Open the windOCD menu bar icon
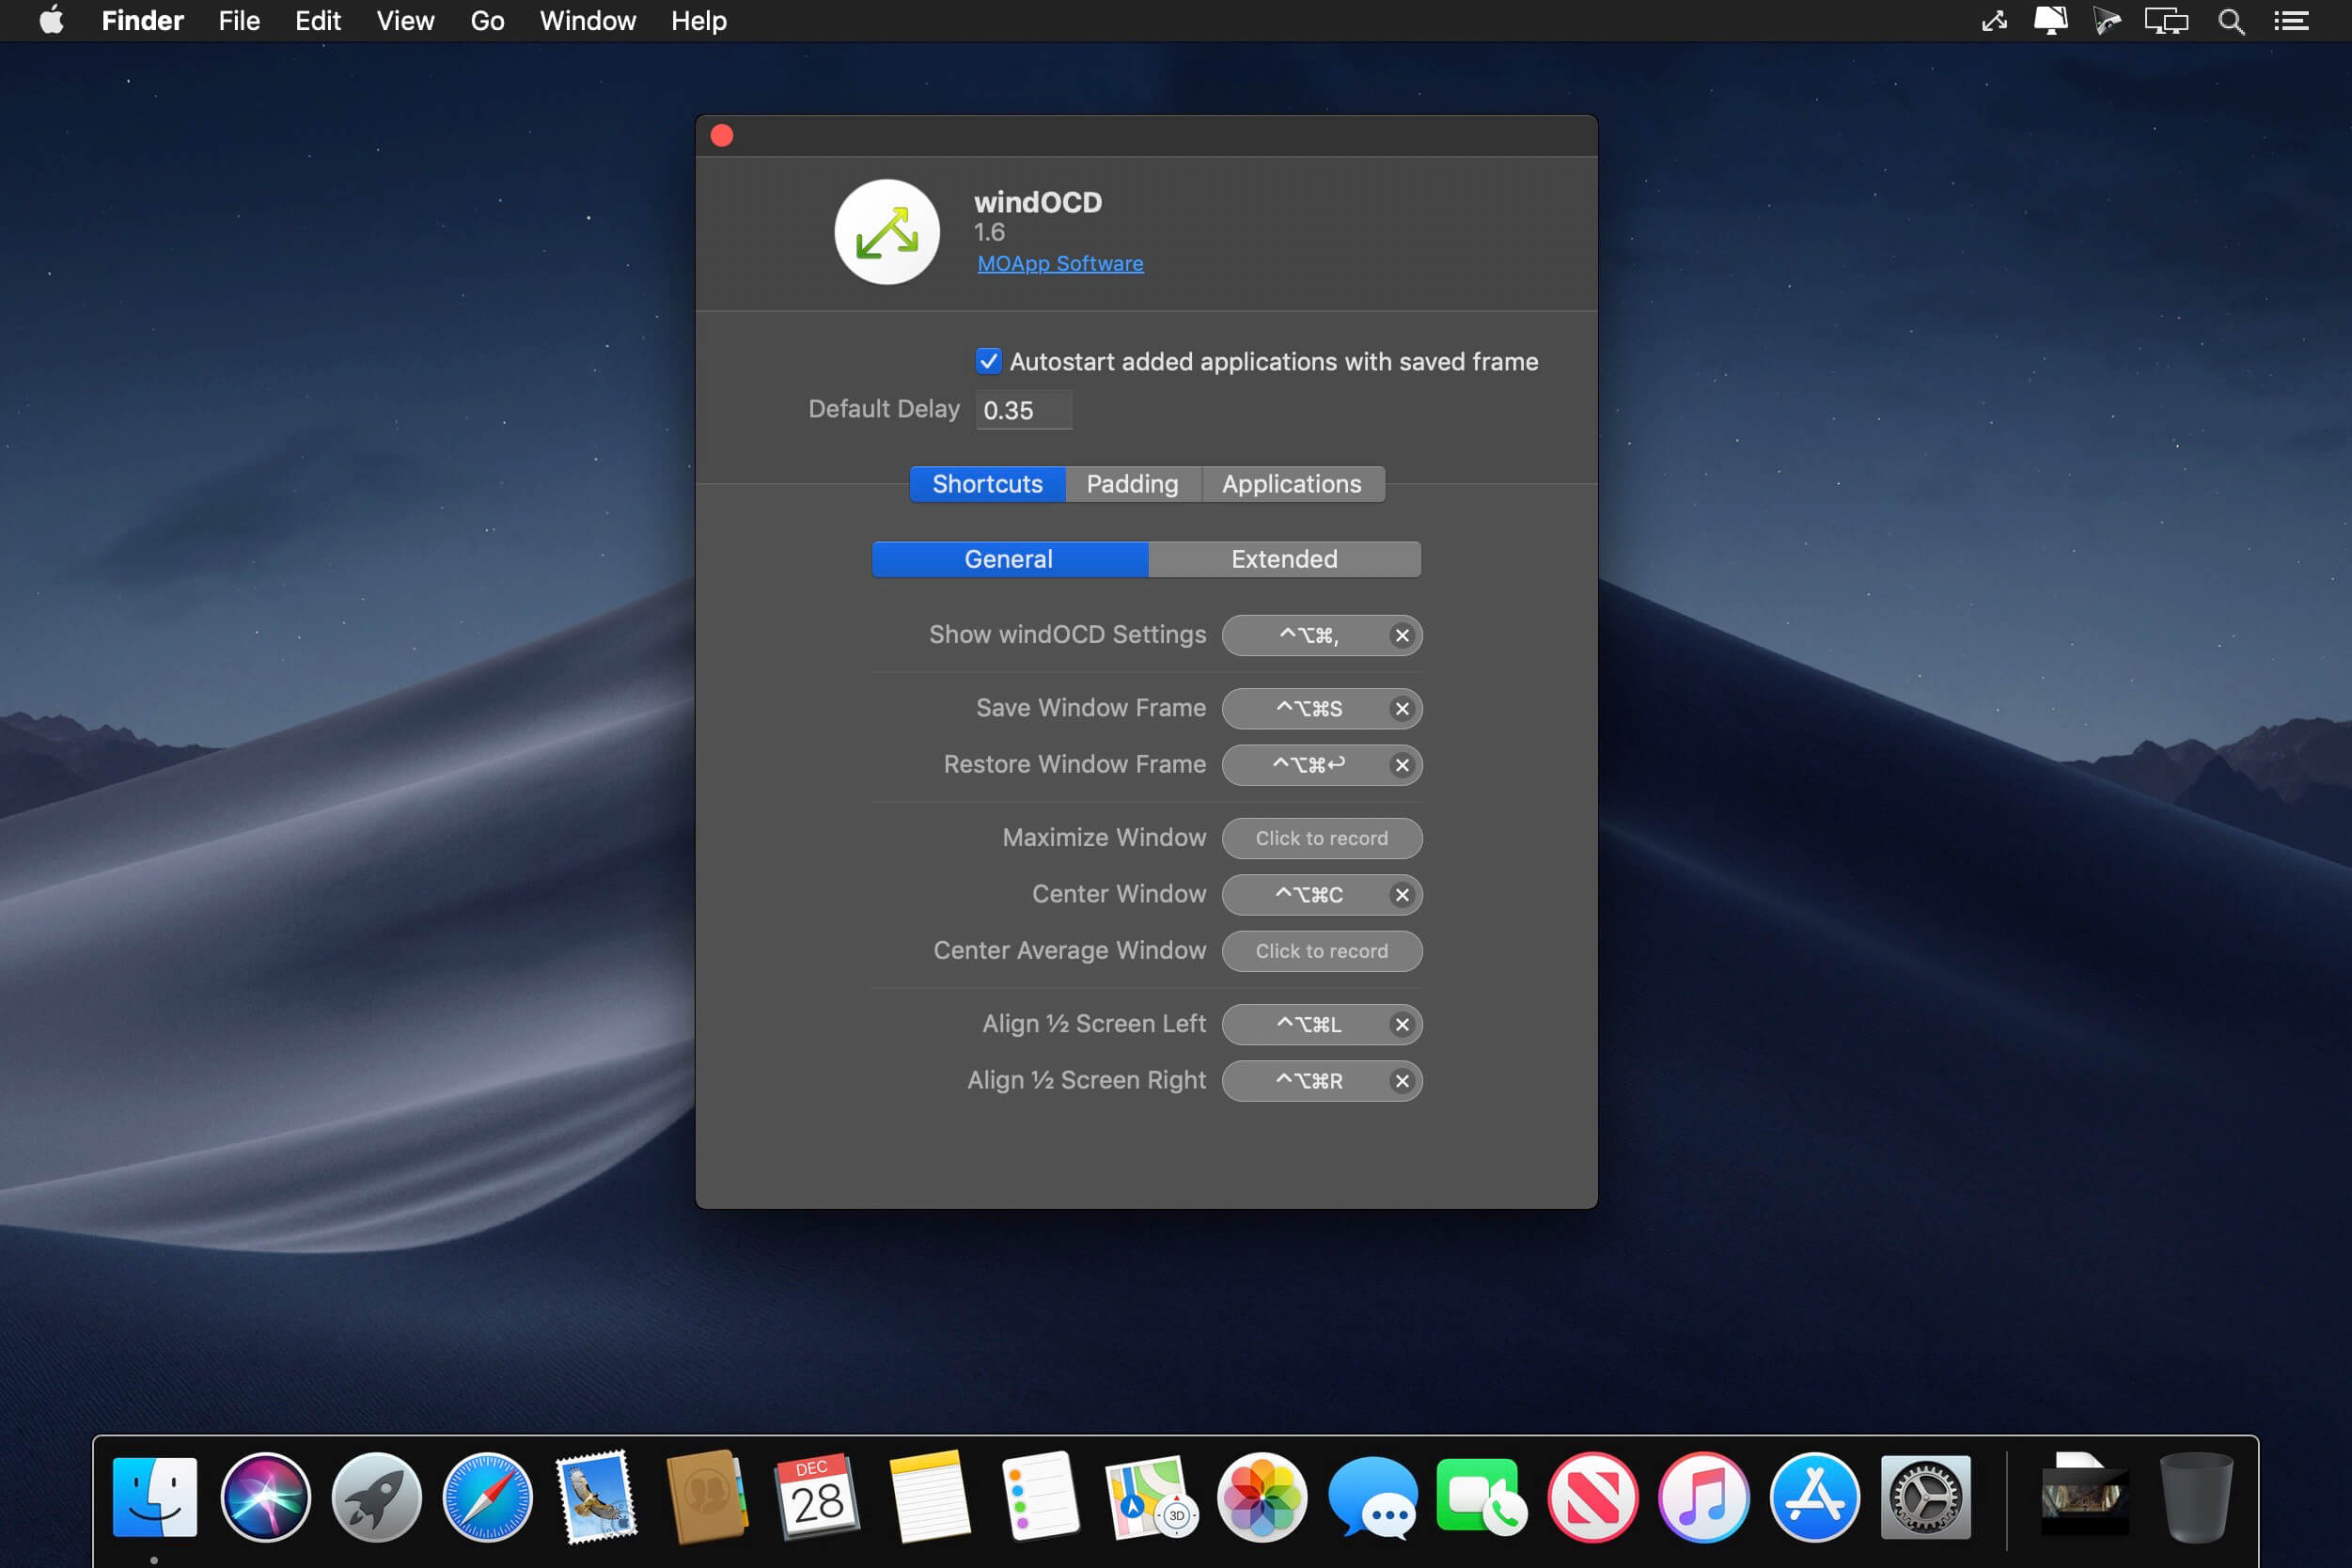The height and width of the screenshot is (1568, 2352). click(1994, 21)
